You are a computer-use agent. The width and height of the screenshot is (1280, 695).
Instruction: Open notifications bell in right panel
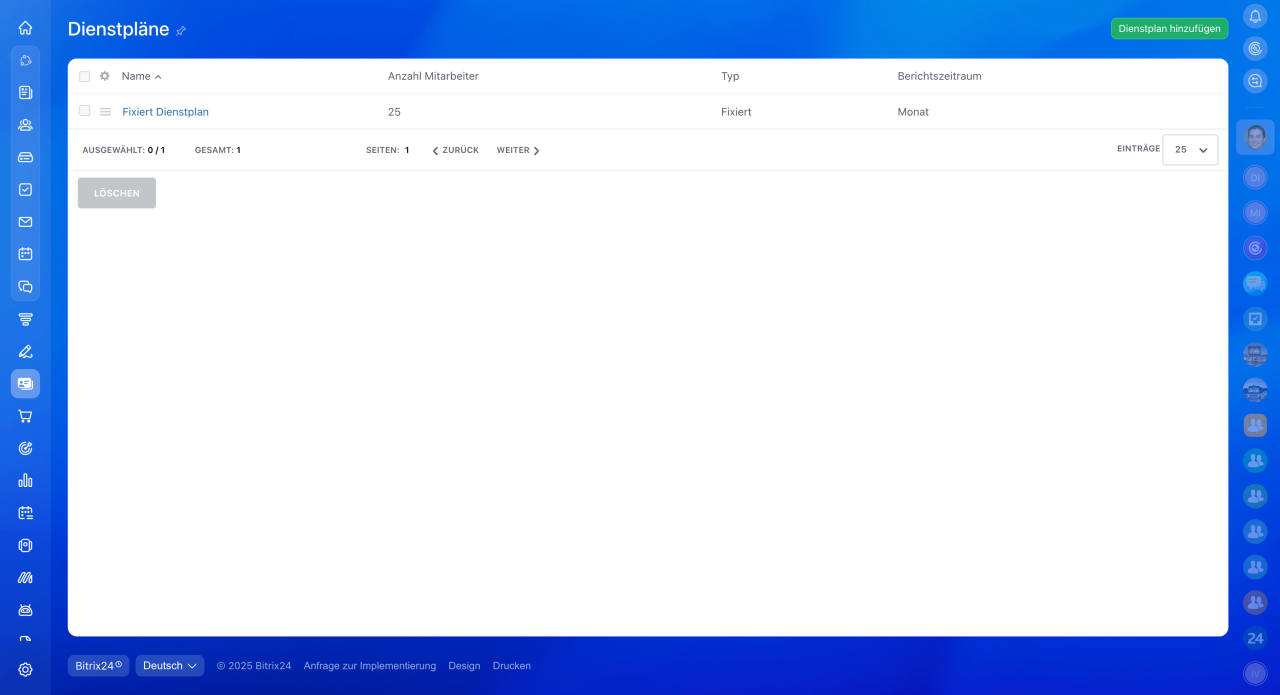(x=1255, y=16)
